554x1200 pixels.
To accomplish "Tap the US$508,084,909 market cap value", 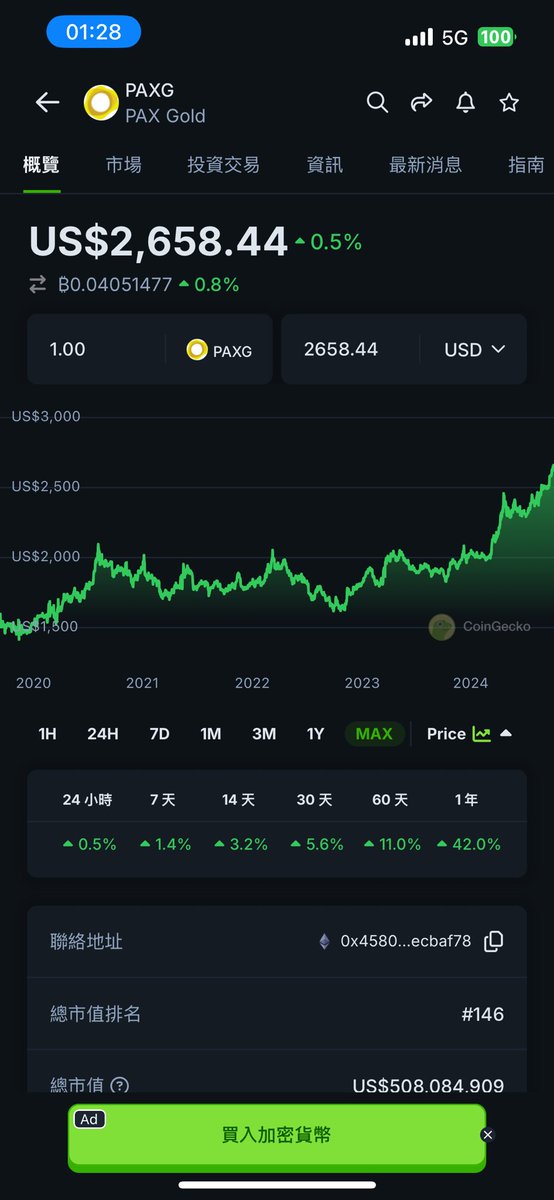I will [428, 1086].
